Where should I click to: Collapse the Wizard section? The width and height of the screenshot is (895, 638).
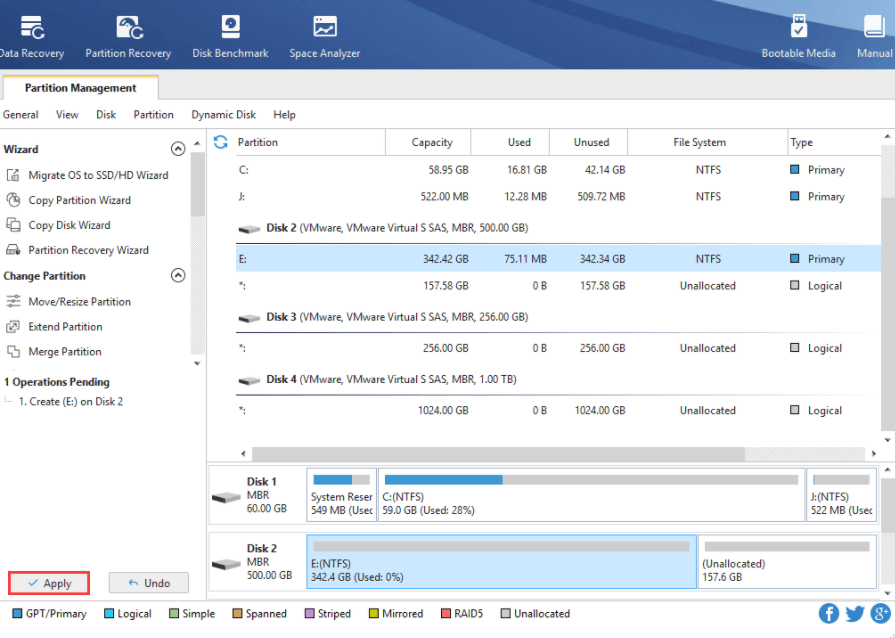pos(177,147)
